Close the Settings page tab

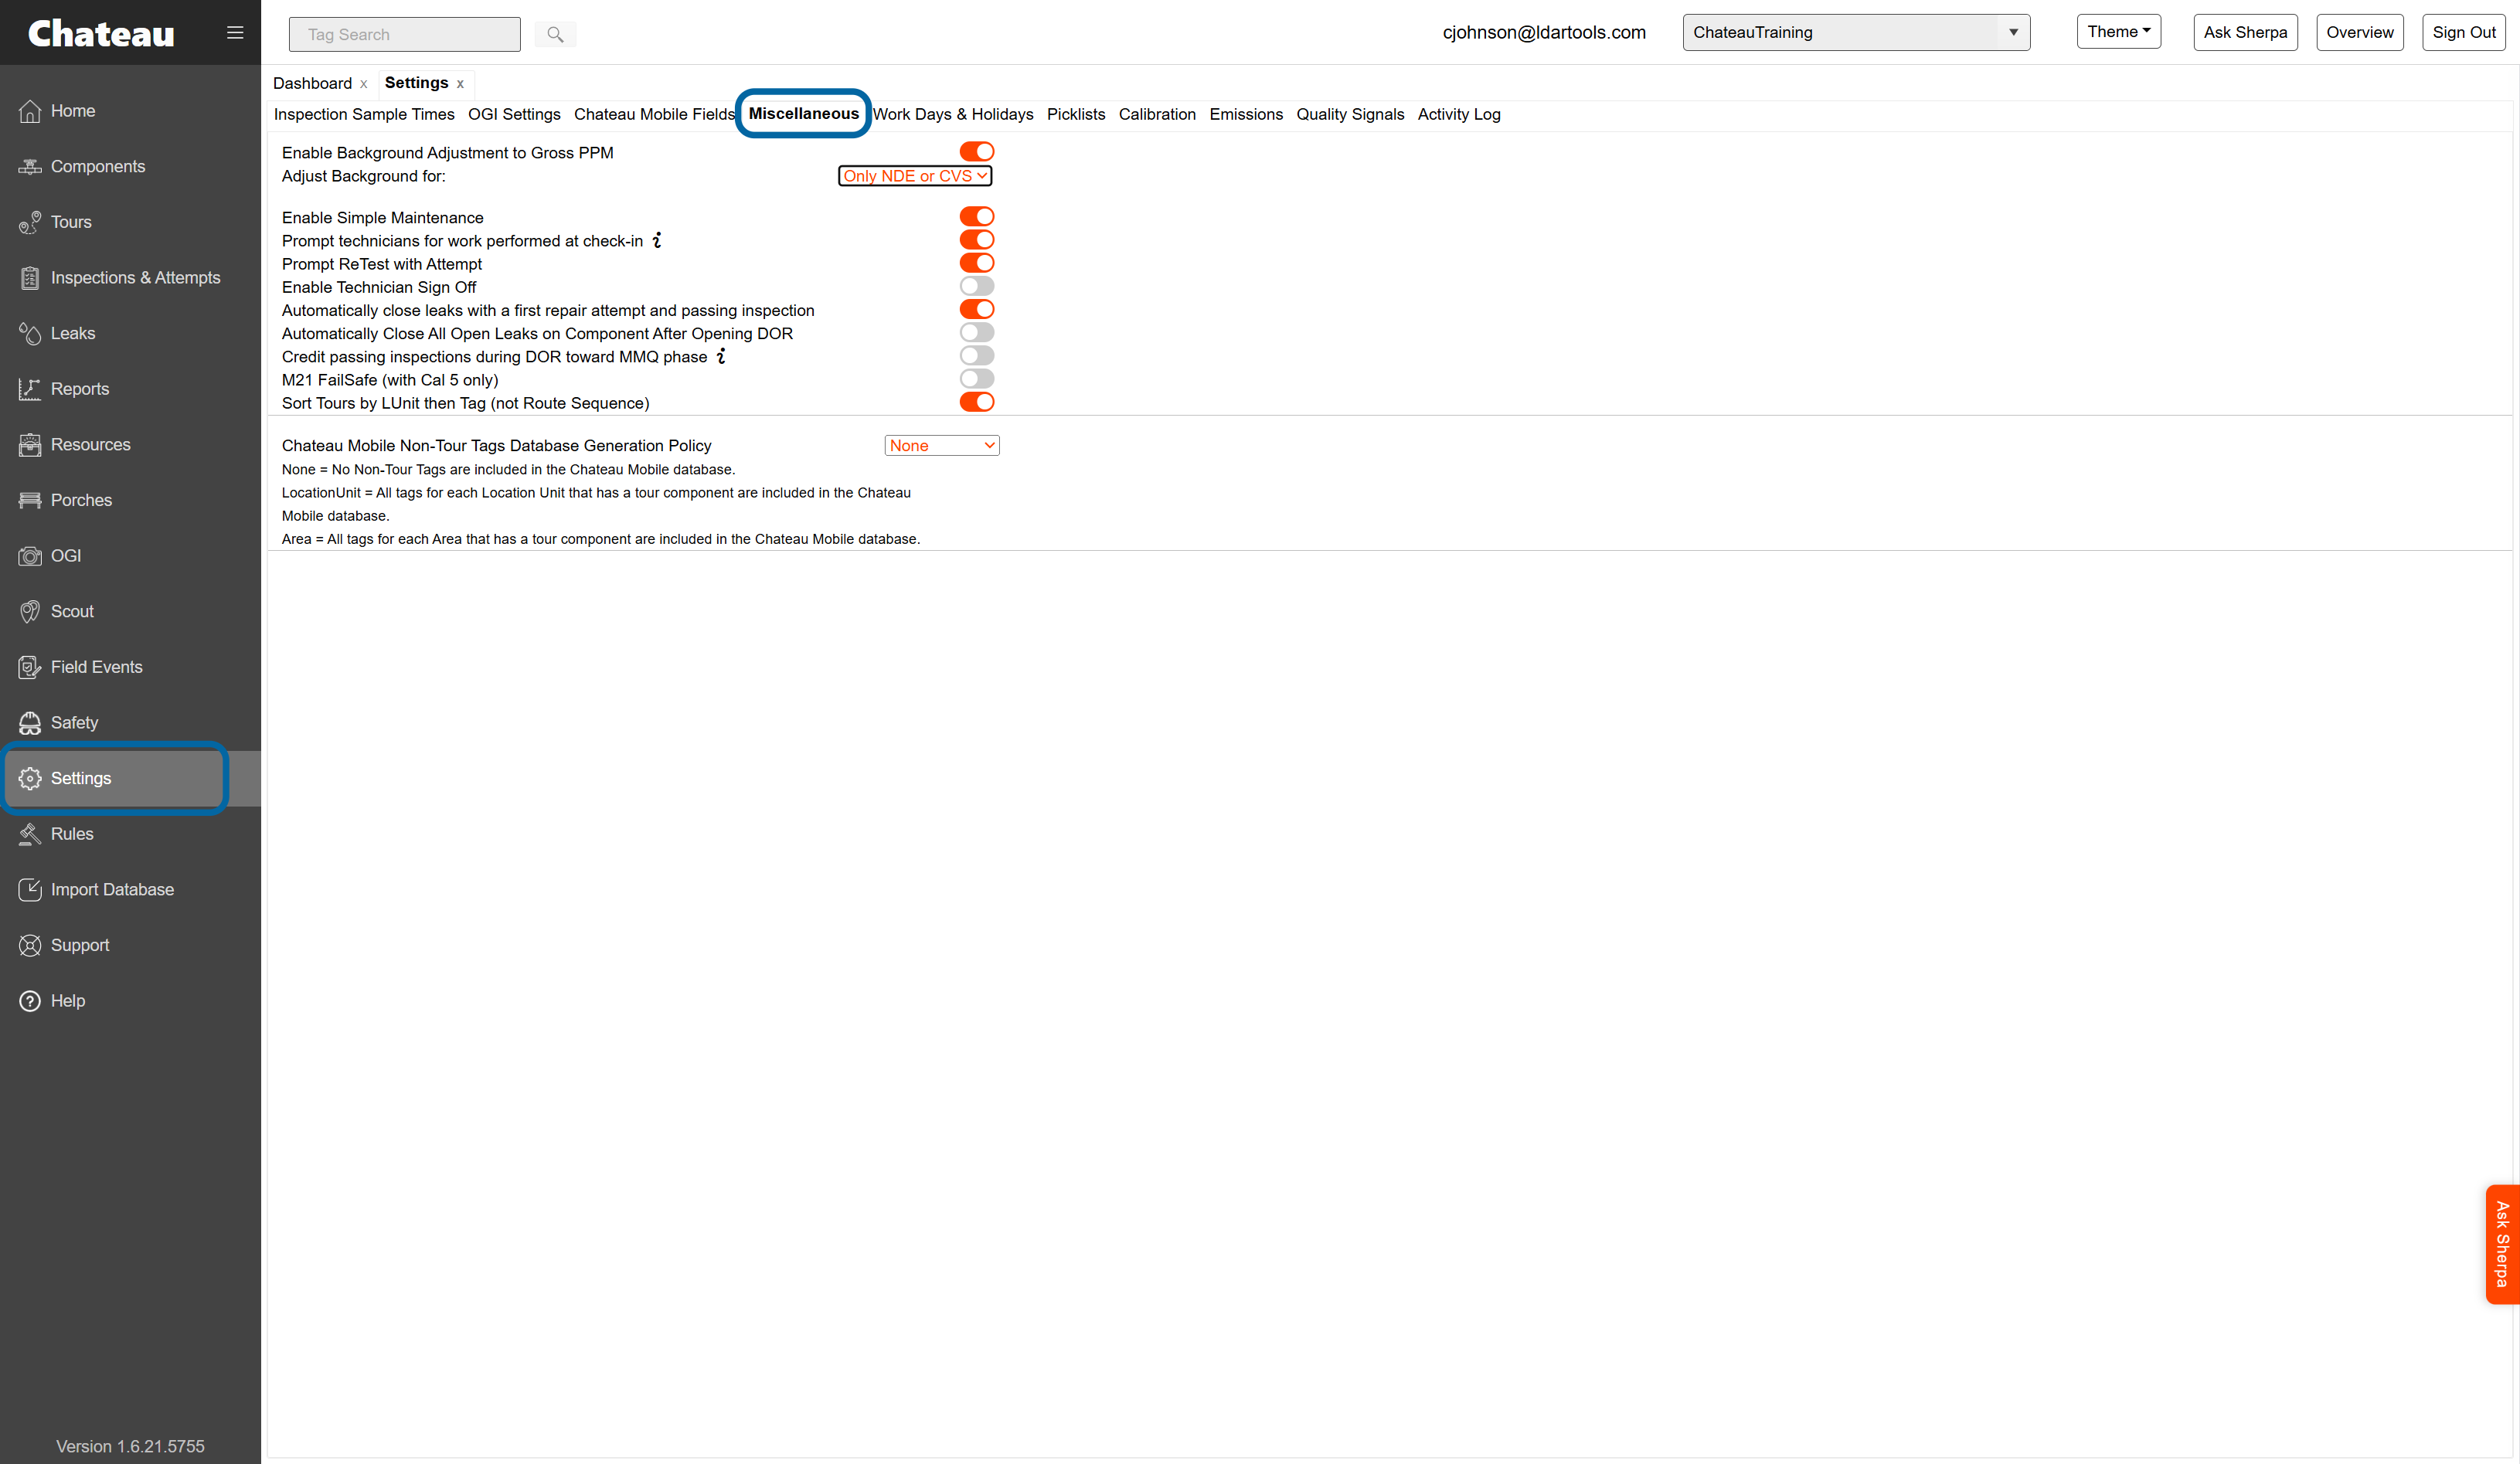460,84
